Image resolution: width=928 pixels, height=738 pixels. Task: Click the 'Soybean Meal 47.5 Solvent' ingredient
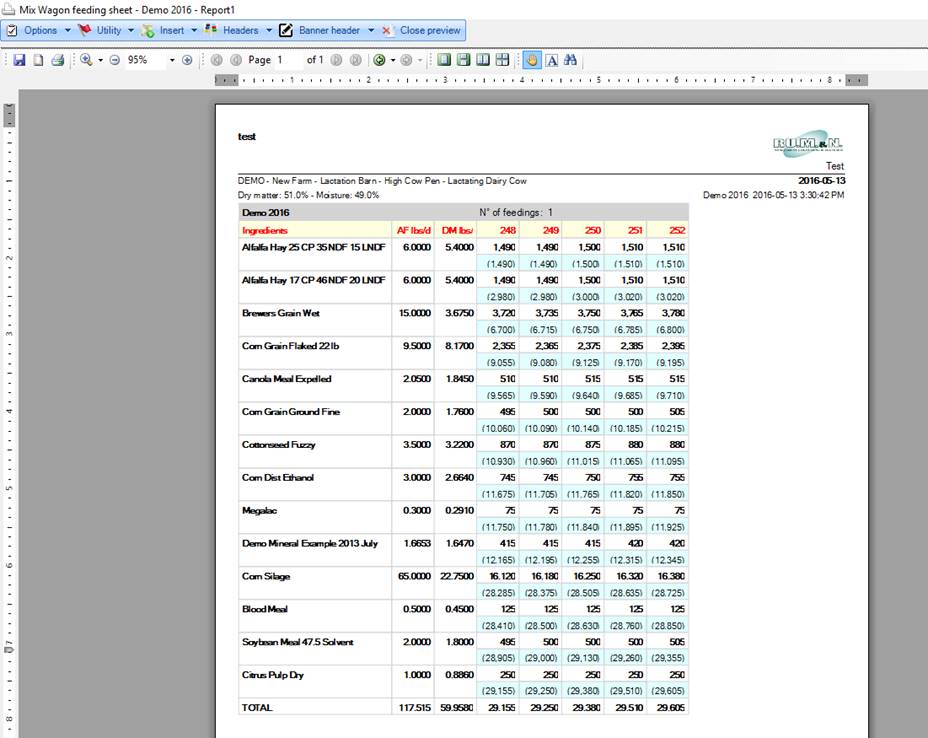(x=298, y=642)
